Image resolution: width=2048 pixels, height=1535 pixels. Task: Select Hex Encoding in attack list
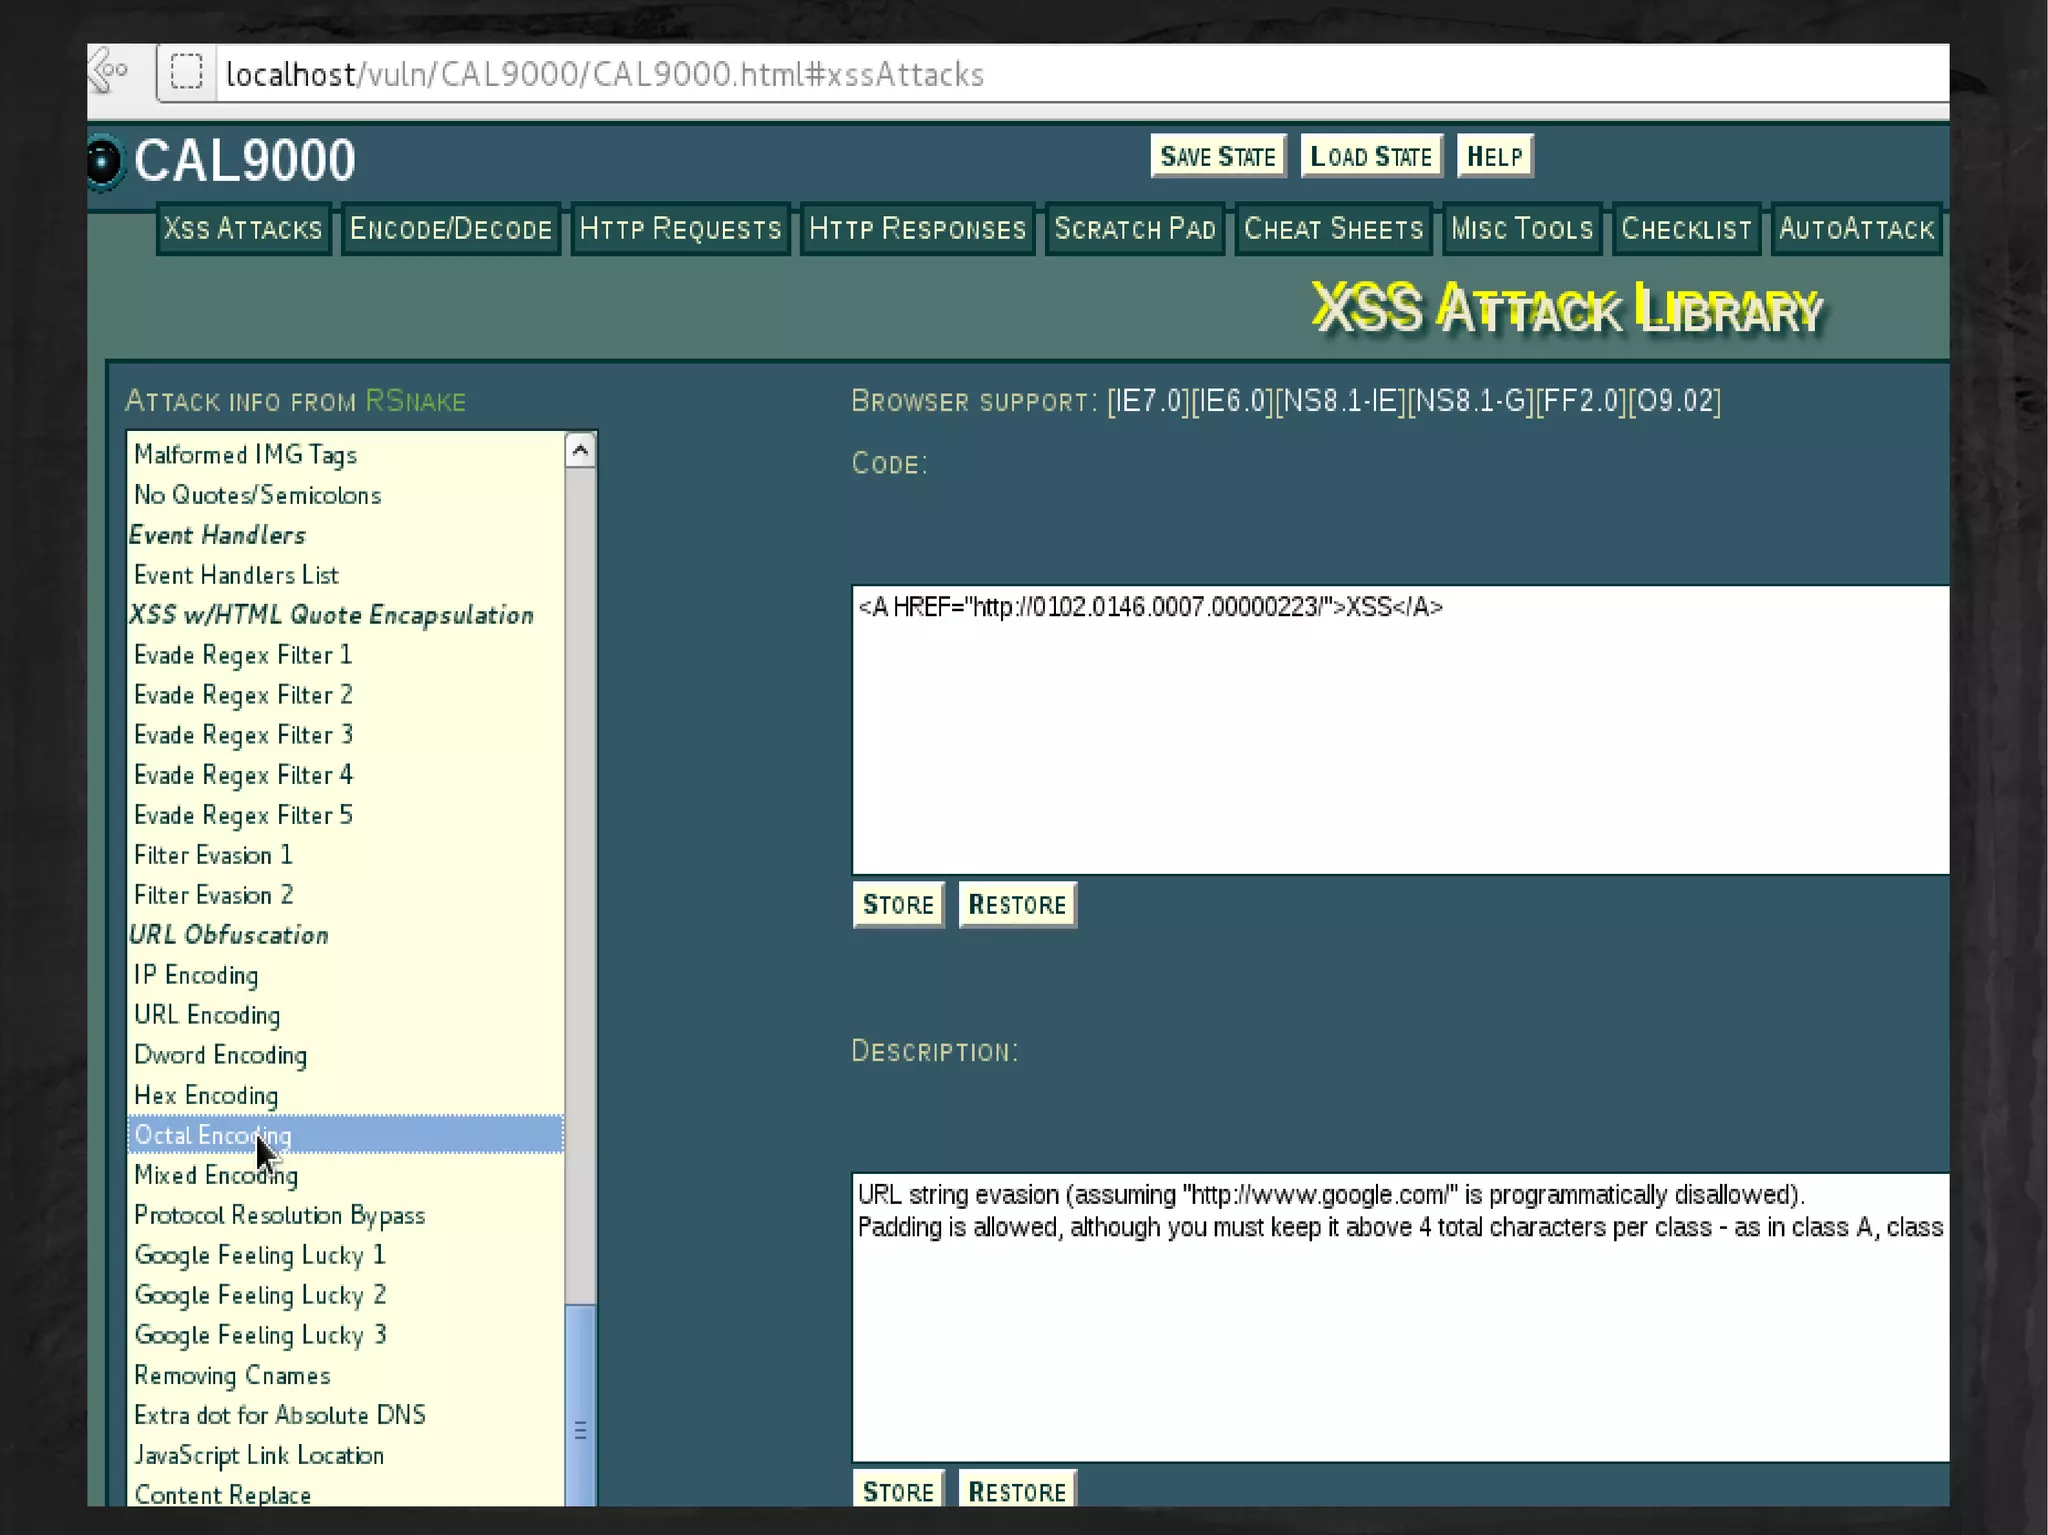(206, 1095)
